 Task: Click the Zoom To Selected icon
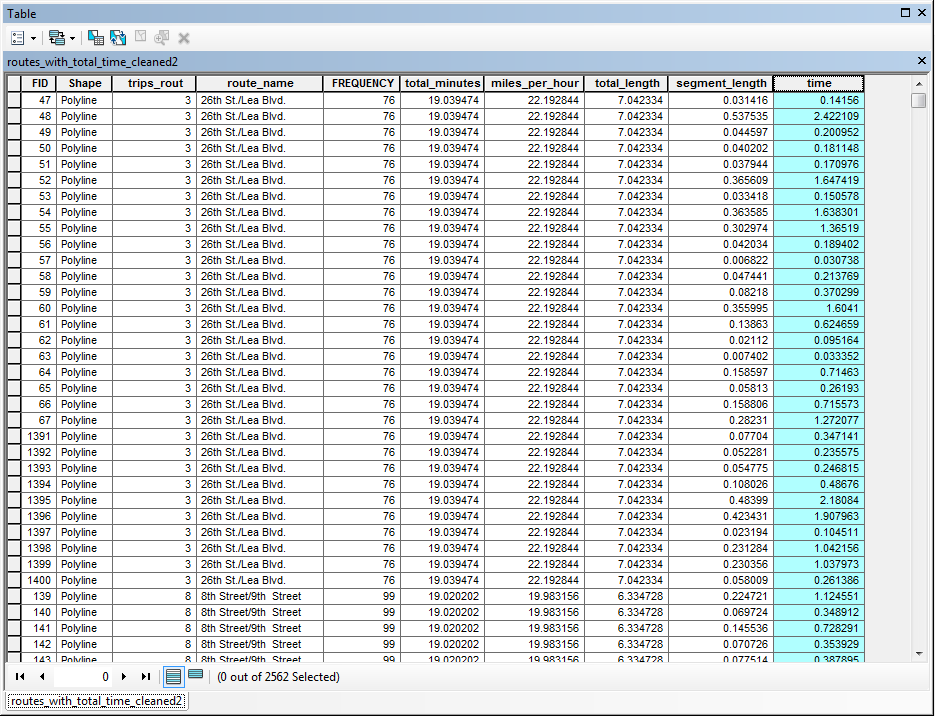pyautogui.click(x=162, y=37)
